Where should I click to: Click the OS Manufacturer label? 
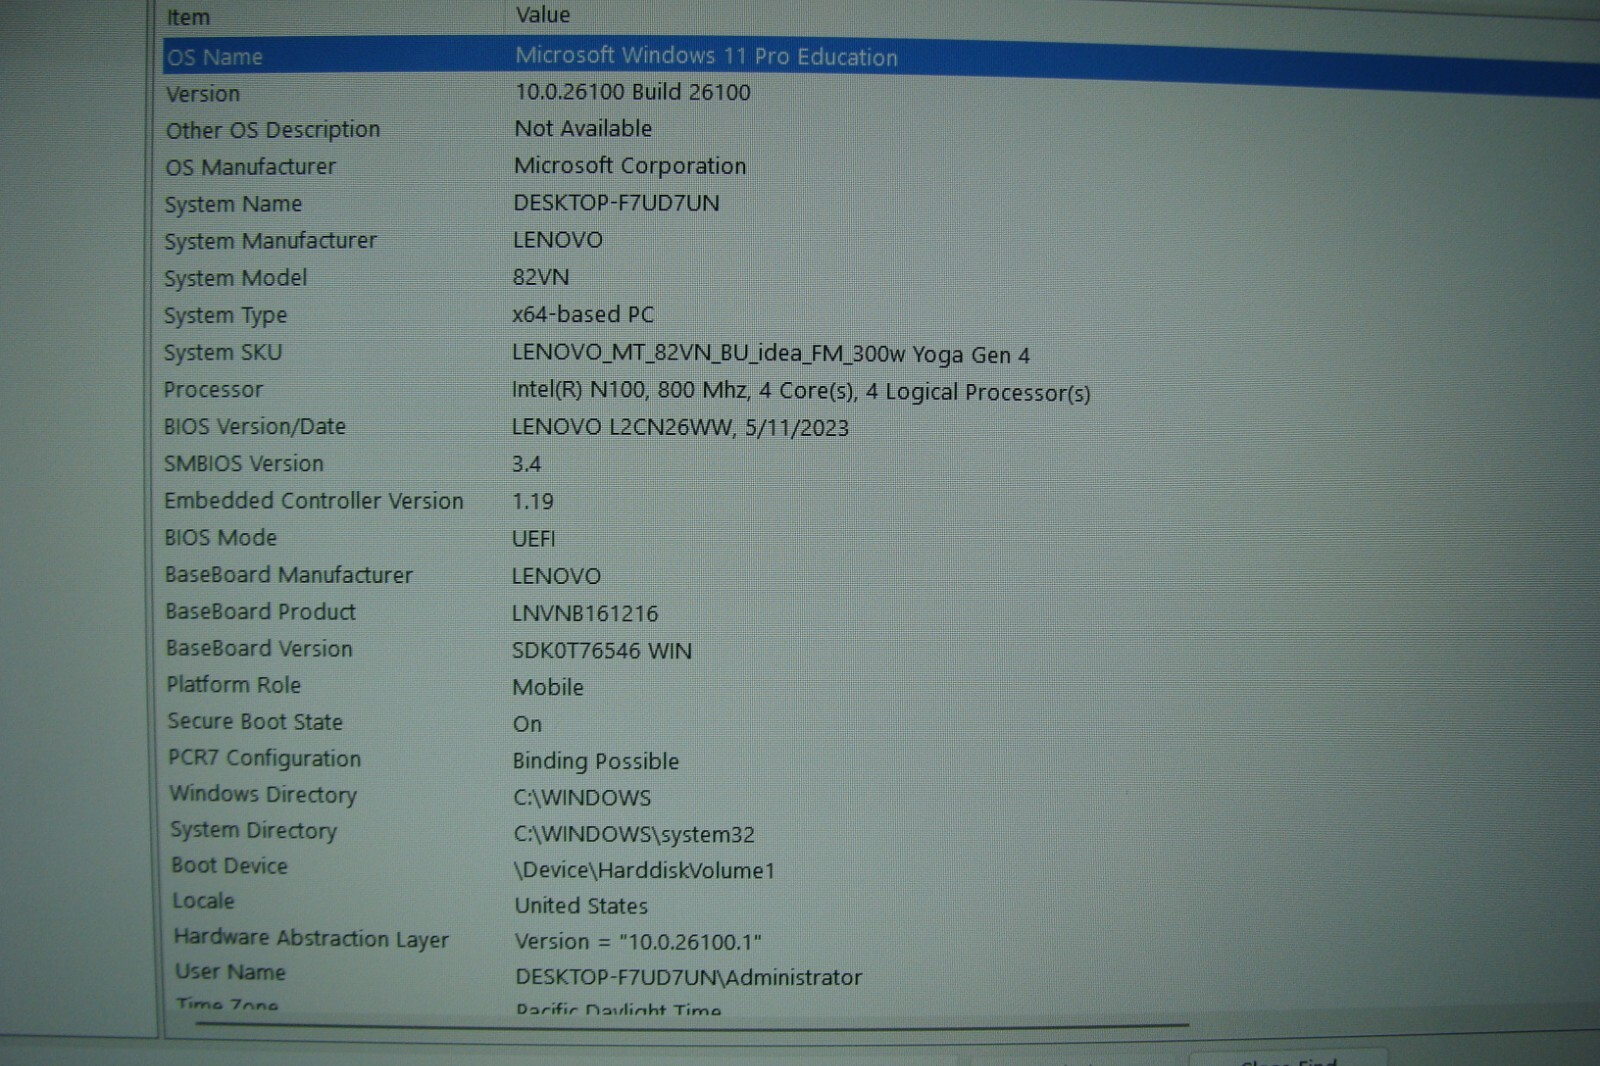(x=250, y=167)
